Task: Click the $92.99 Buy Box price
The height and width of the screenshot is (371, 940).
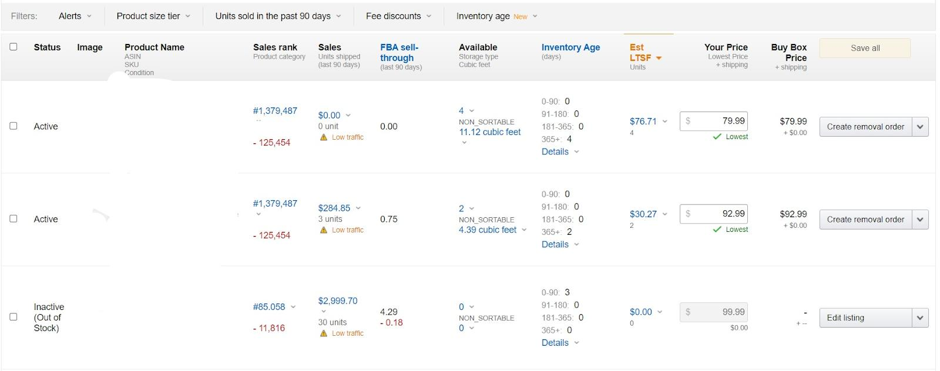Action: coord(793,213)
